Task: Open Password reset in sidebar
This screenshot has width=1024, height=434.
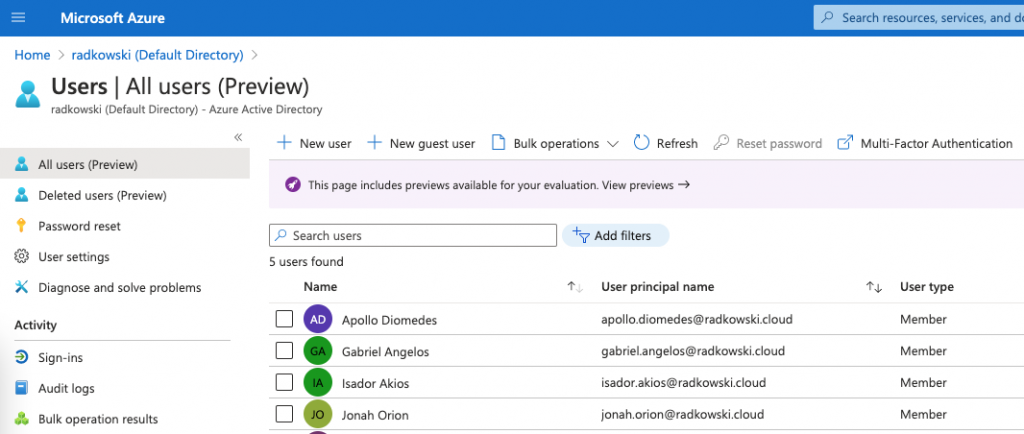Action: [79, 226]
